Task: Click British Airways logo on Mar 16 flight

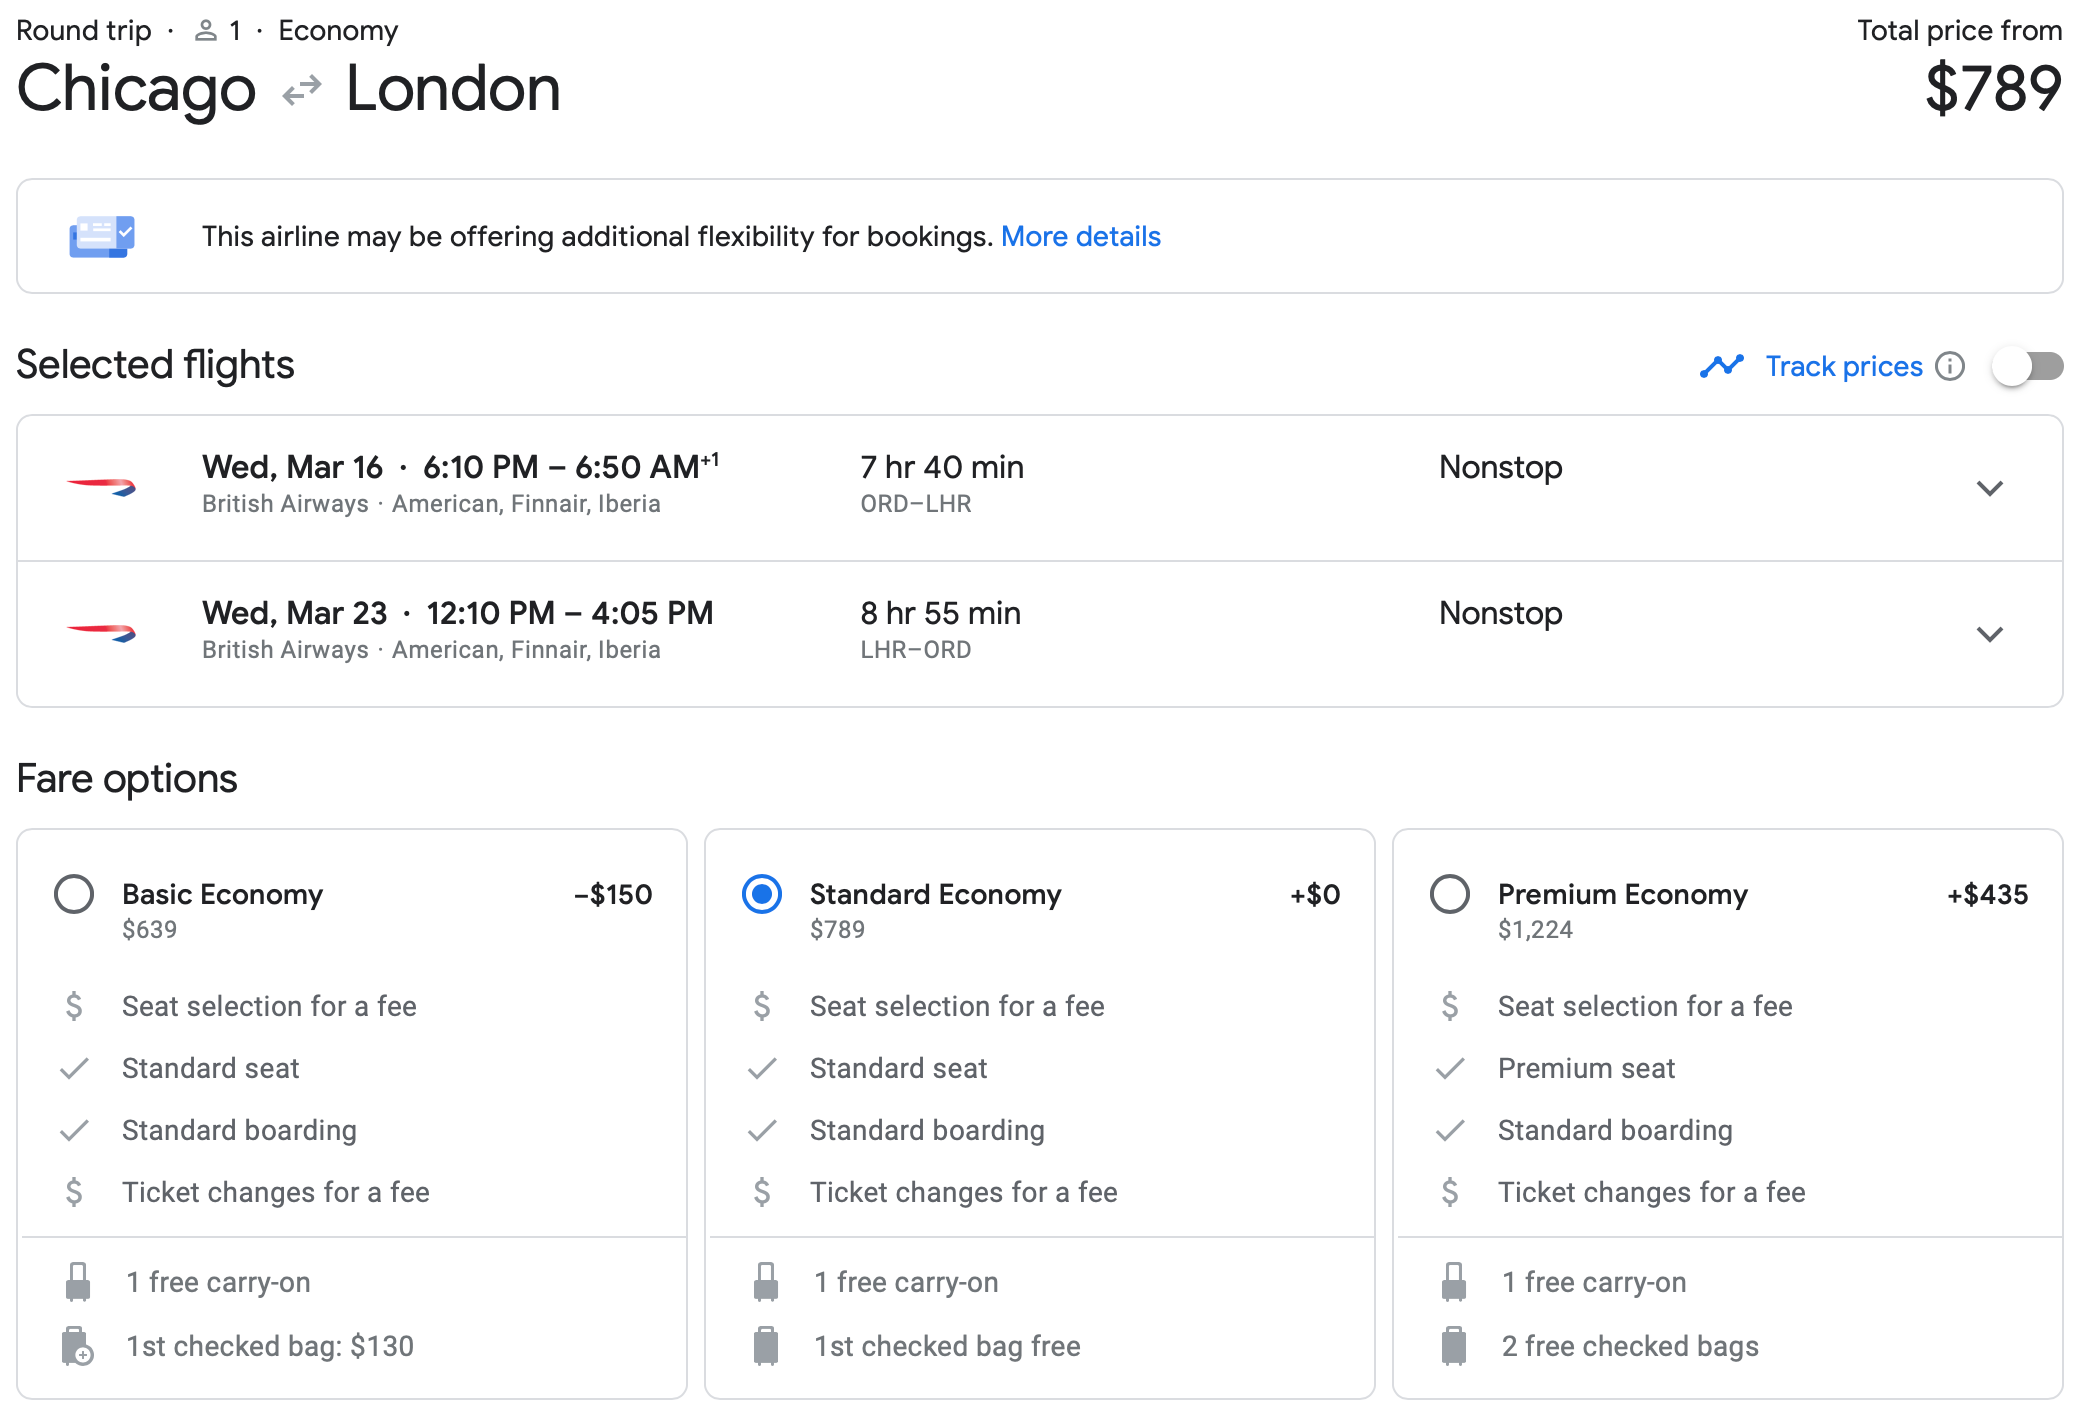Action: tap(101, 487)
